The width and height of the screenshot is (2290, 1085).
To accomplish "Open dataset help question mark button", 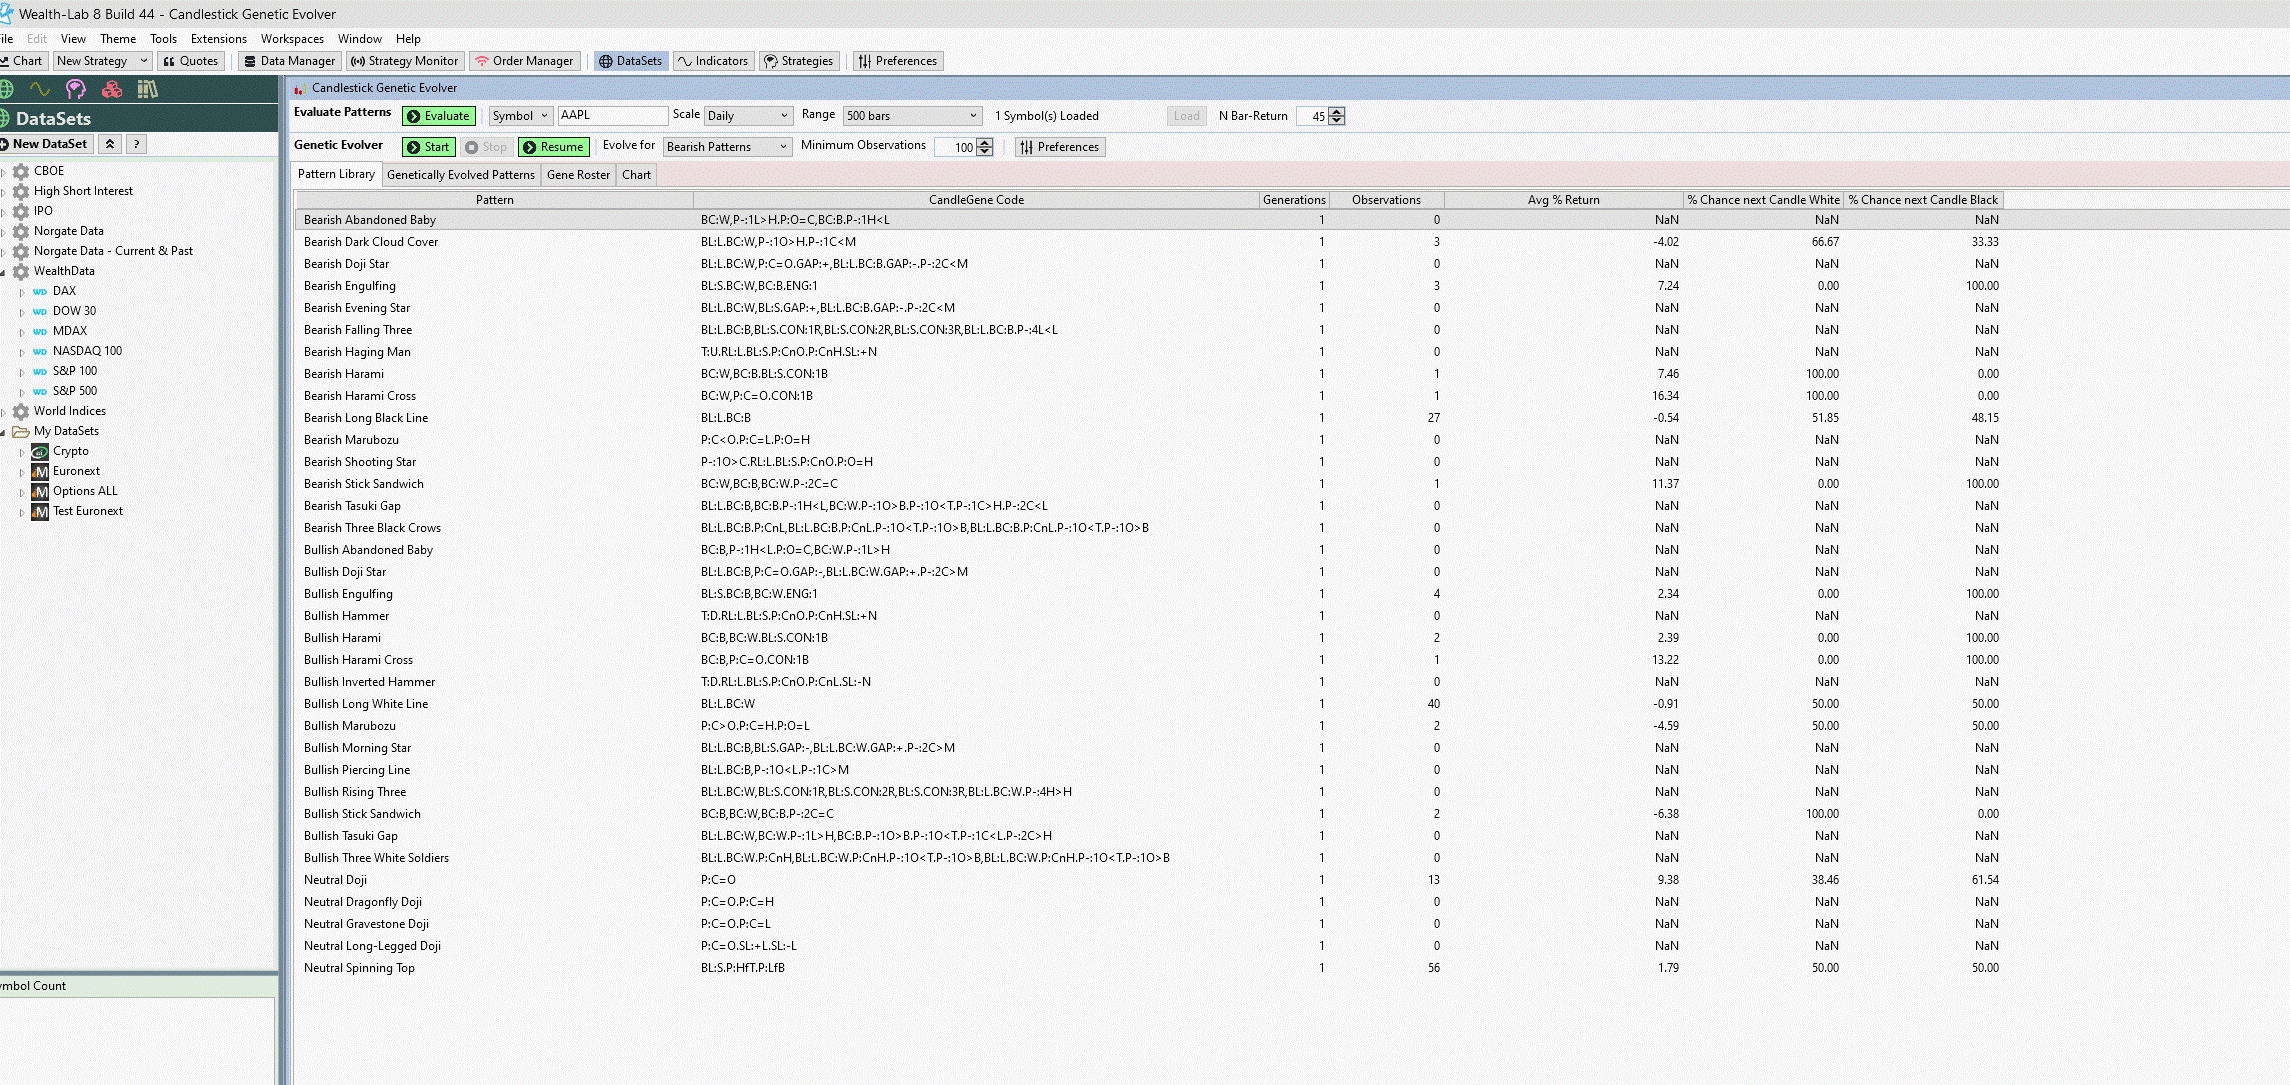I will click(137, 144).
